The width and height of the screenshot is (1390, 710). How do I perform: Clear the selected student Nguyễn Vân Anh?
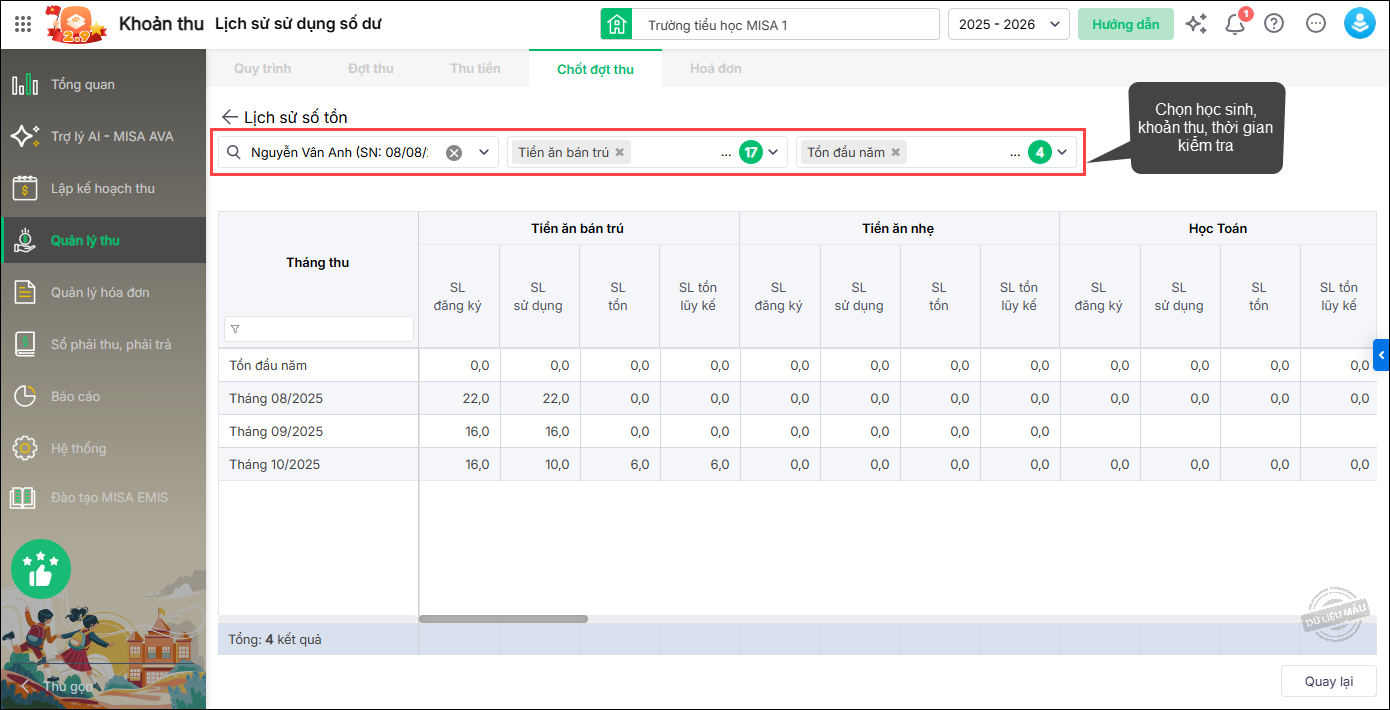[454, 152]
